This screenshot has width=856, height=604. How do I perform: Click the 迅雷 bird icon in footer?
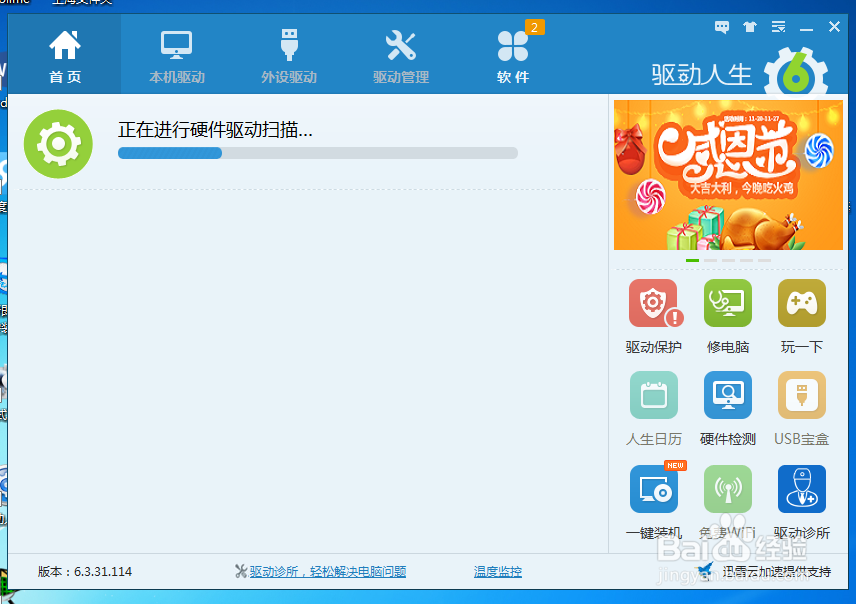point(705,571)
